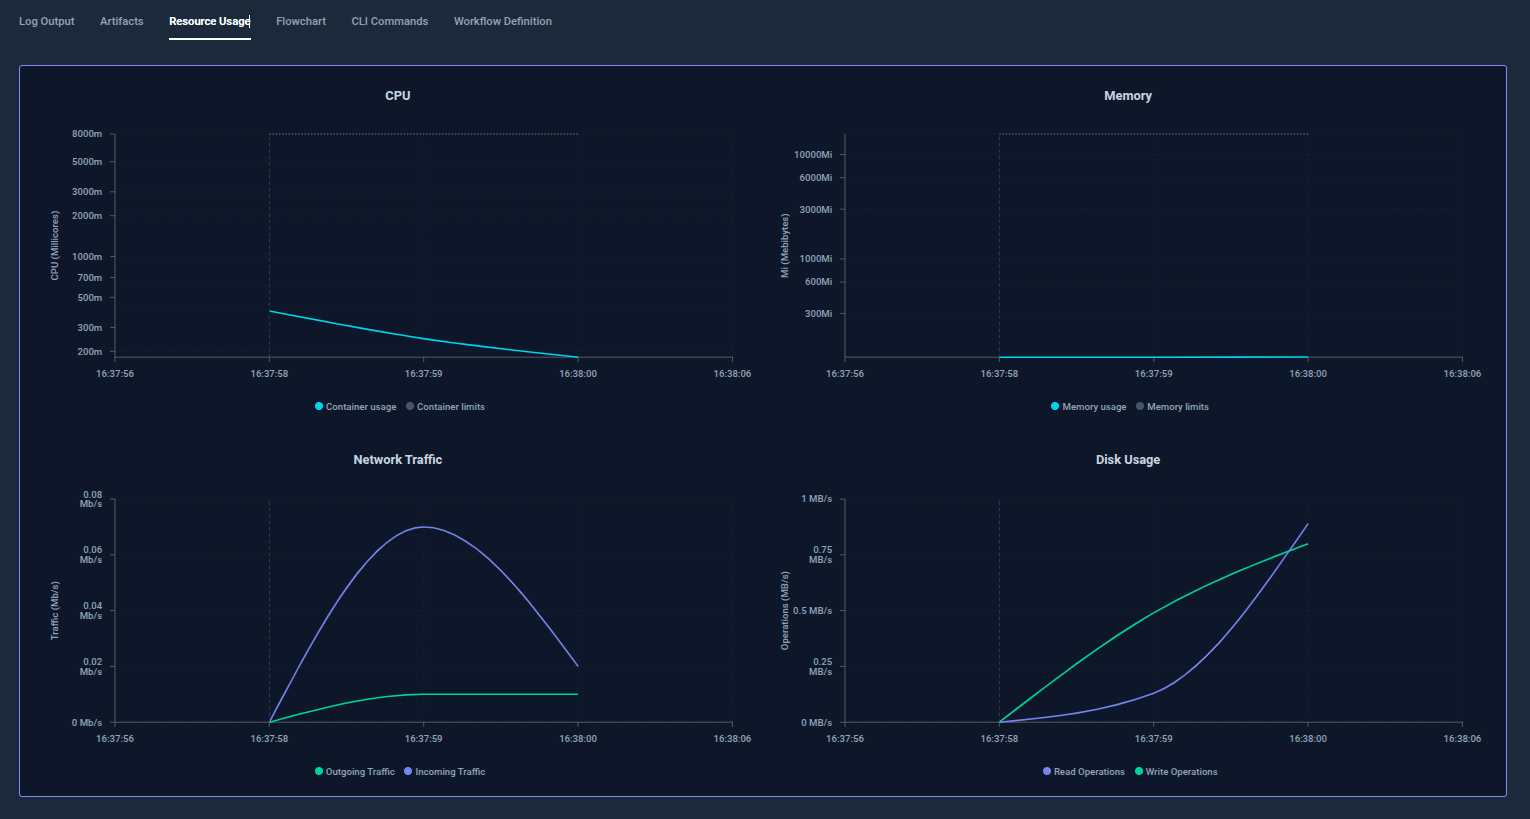1530x819 pixels.
Task: Go to the CLI Commands tab
Action: pos(389,21)
